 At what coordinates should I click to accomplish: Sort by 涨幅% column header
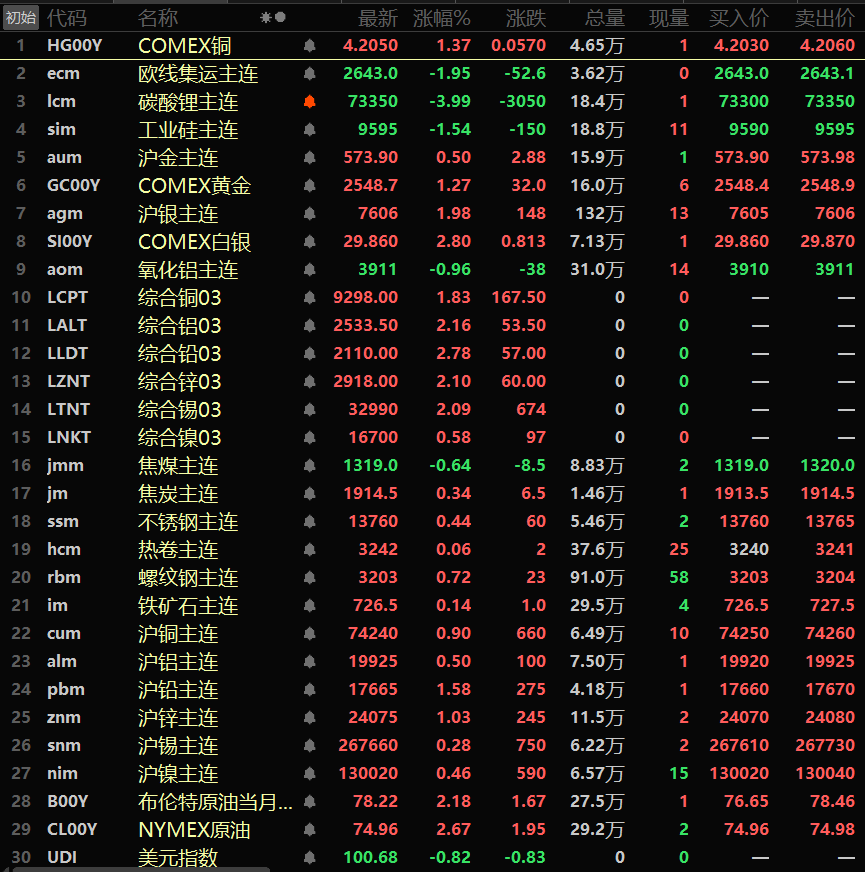pos(441,18)
